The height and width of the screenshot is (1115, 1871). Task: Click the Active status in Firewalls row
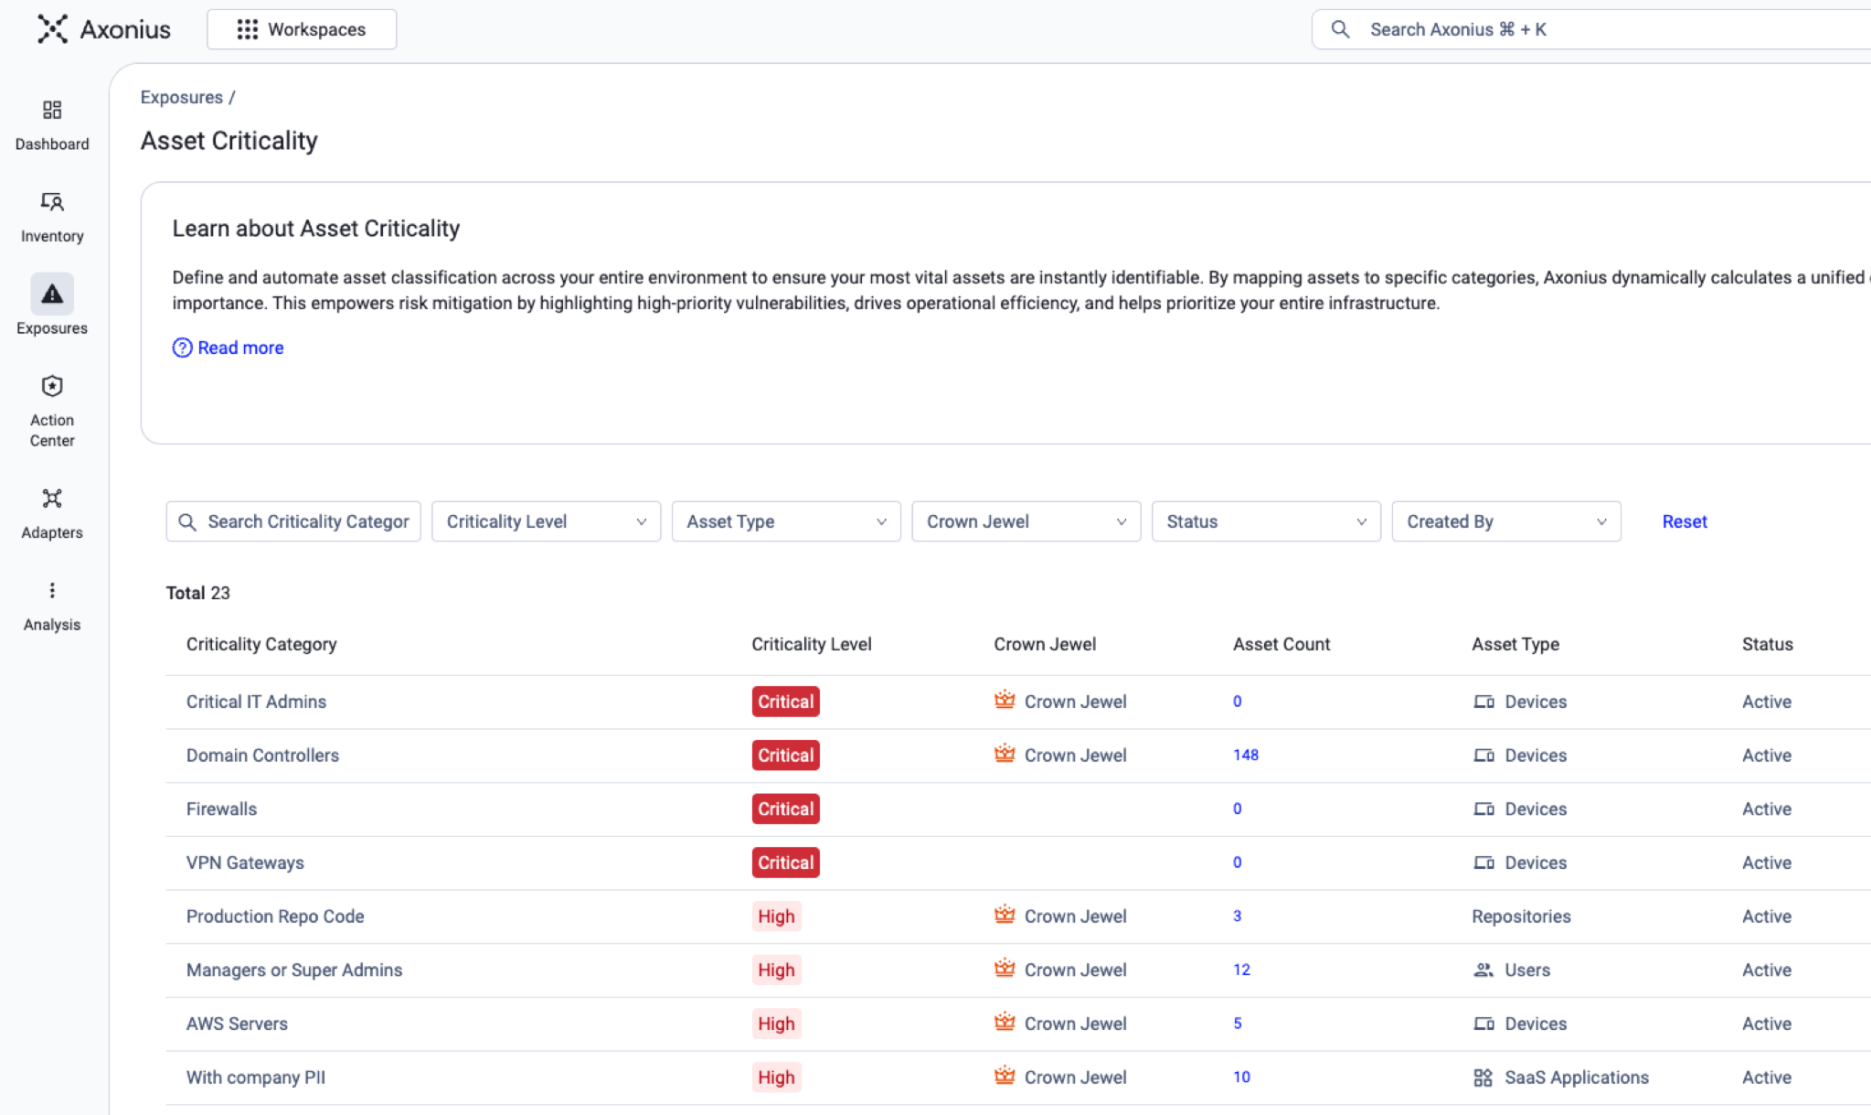pyautogui.click(x=1766, y=809)
